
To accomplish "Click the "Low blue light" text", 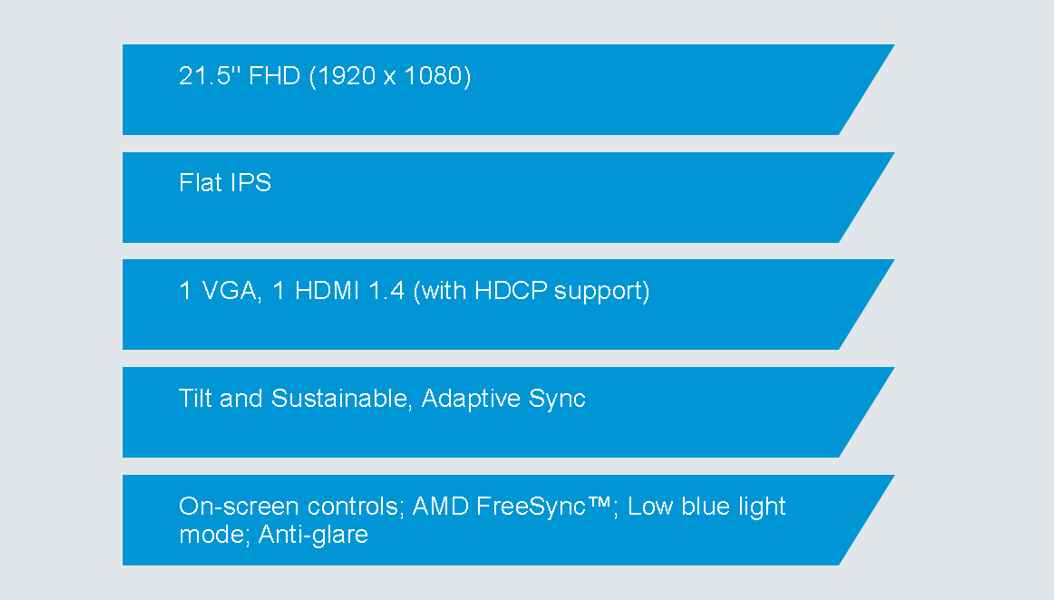I will point(706,507).
